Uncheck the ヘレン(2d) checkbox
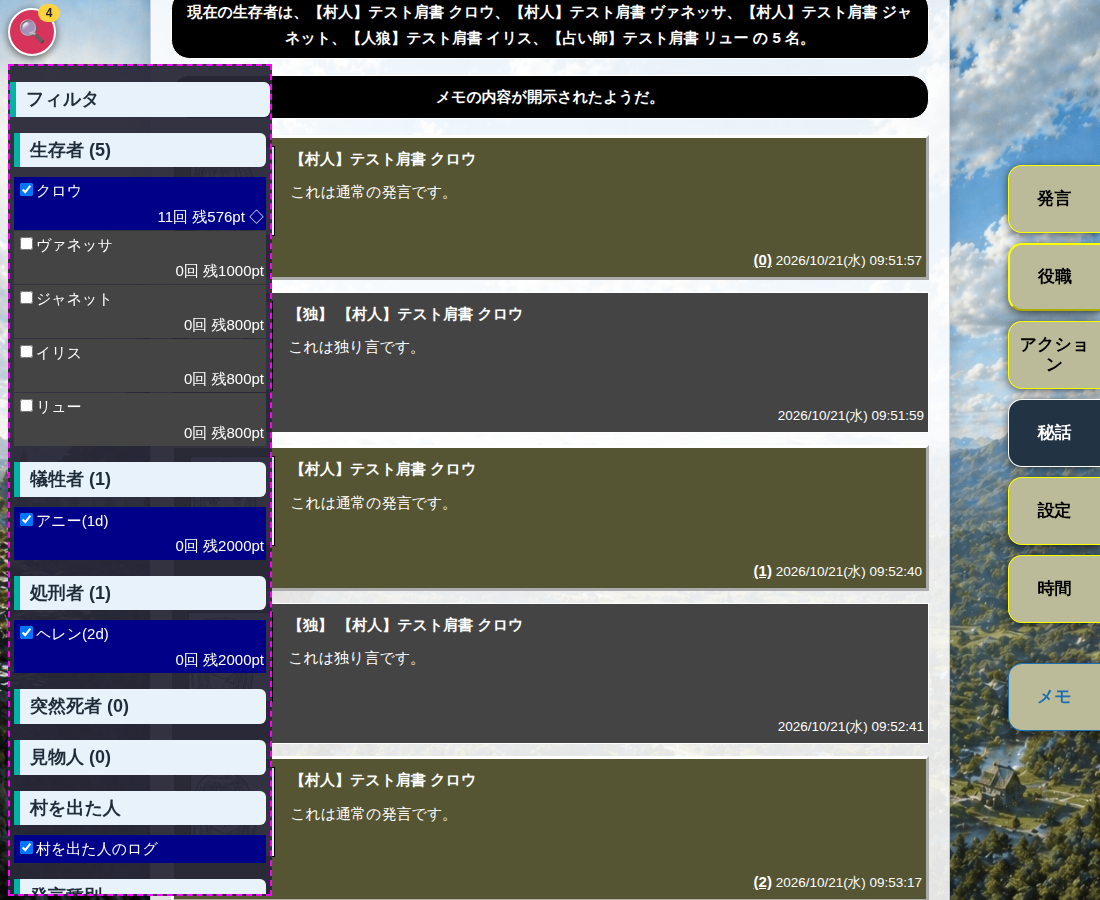This screenshot has height=900, width=1100. pyautogui.click(x=27, y=633)
